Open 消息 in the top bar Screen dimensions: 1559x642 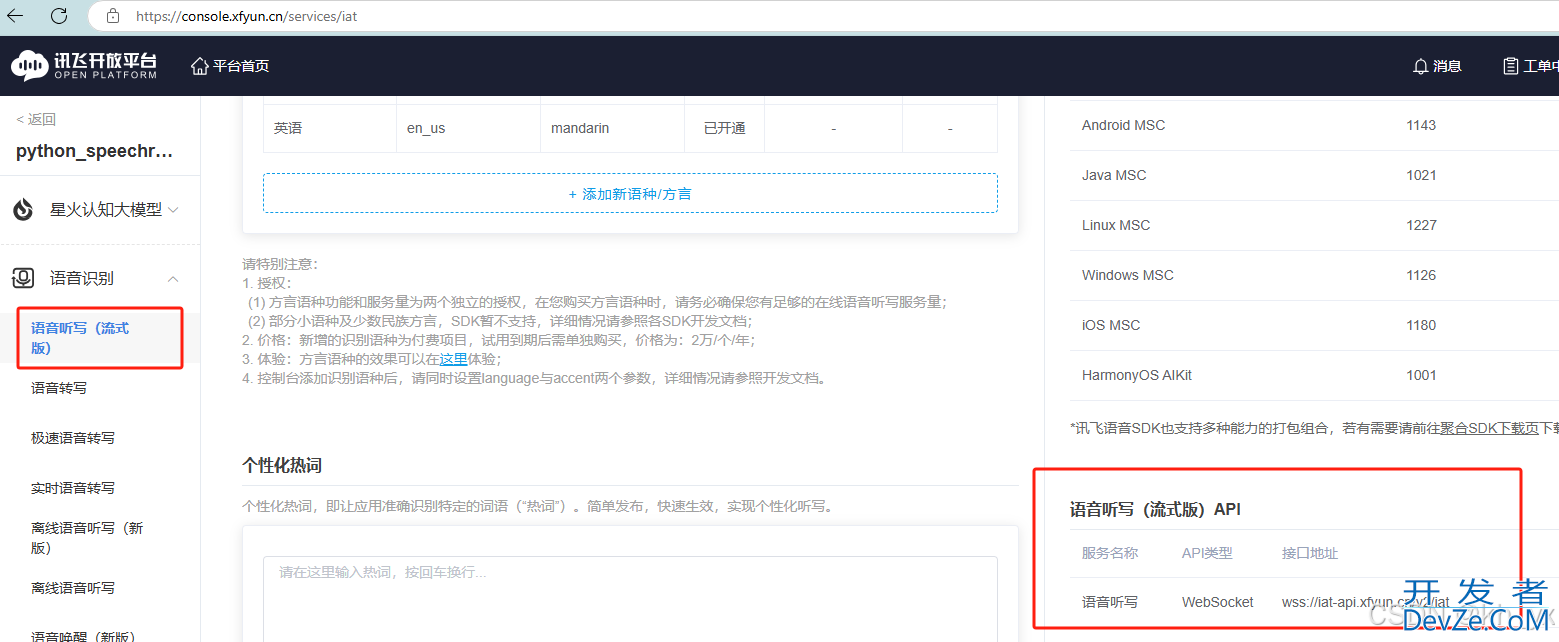[x=1447, y=66]
